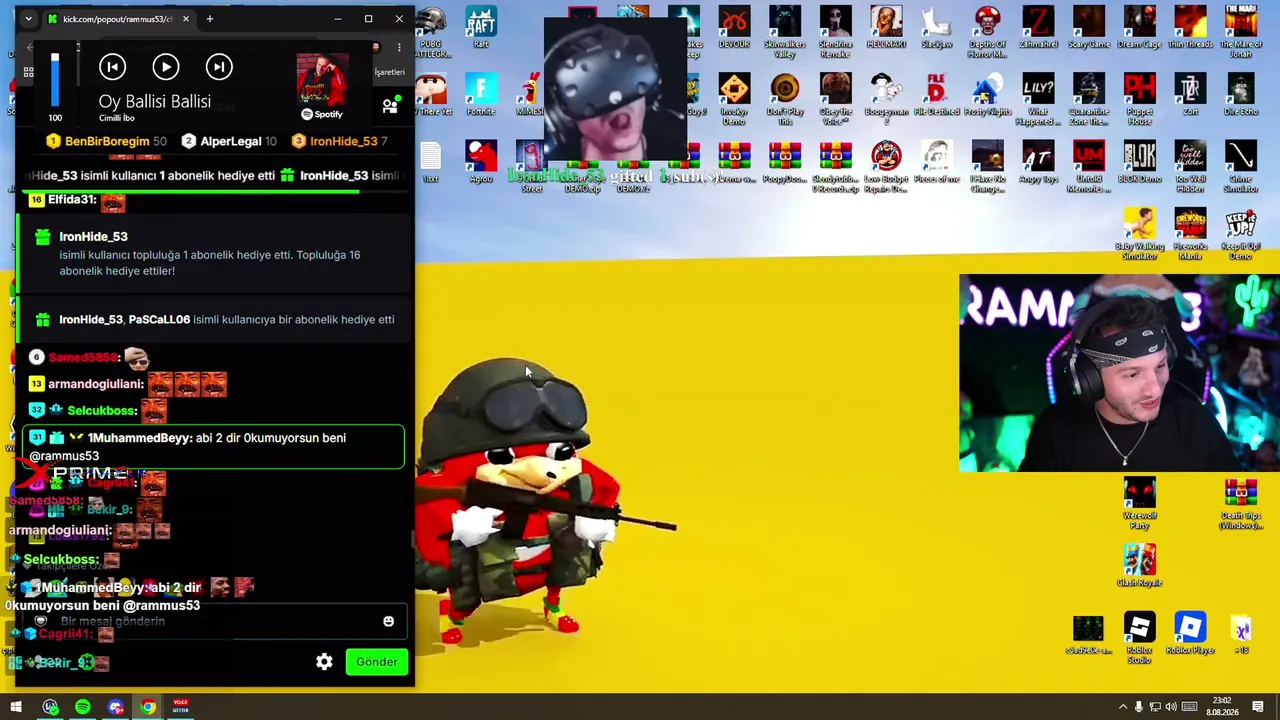Open The Mare of Jonah shortcut
Screen dimensions: 1280x720
[1241, 32]
